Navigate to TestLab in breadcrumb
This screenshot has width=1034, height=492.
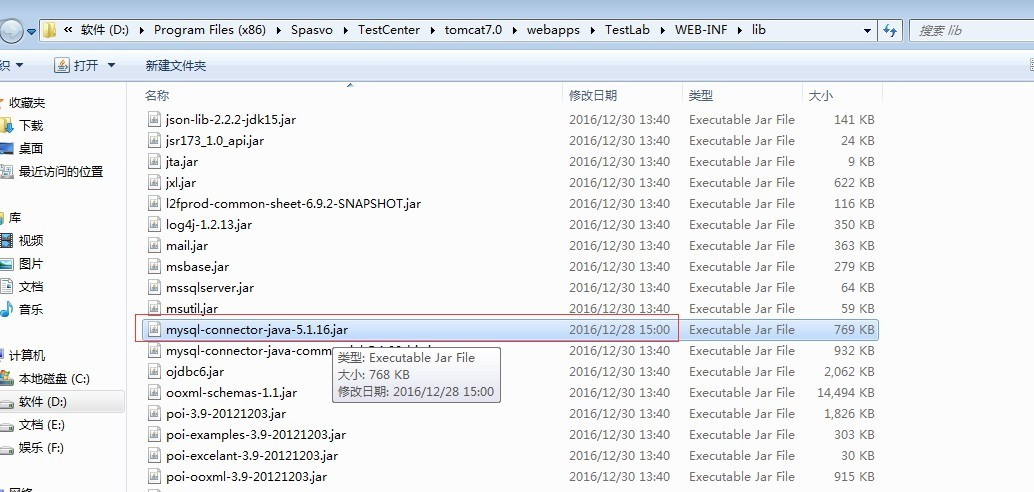coord(627,30)
